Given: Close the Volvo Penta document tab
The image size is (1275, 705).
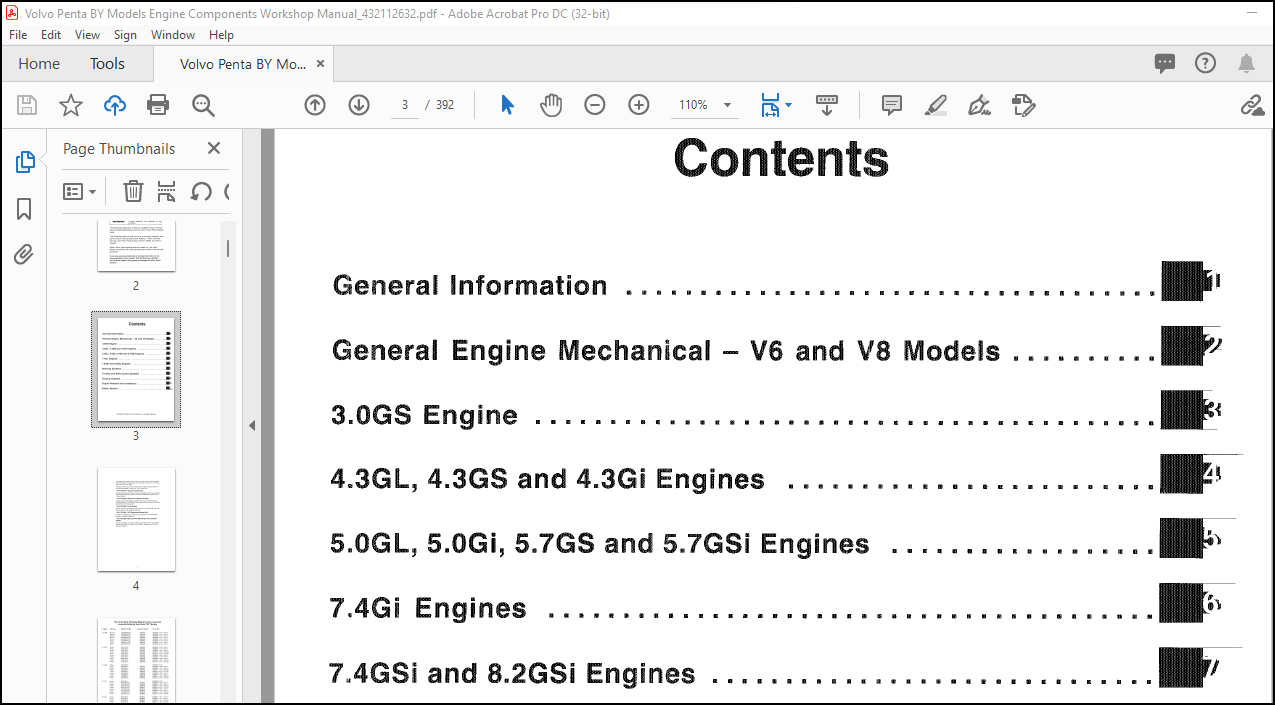Looking at the screenshot, I should click(321, 64).
